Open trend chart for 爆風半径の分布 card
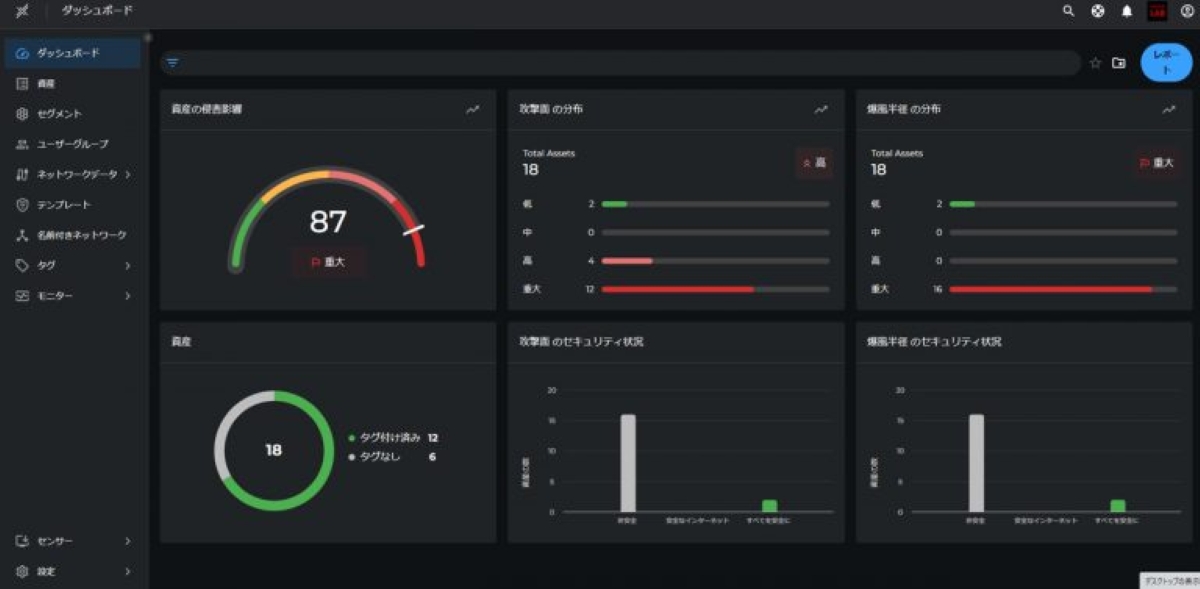The height and width of the screenshot is (589, 1200). [x=1168, y=109]
